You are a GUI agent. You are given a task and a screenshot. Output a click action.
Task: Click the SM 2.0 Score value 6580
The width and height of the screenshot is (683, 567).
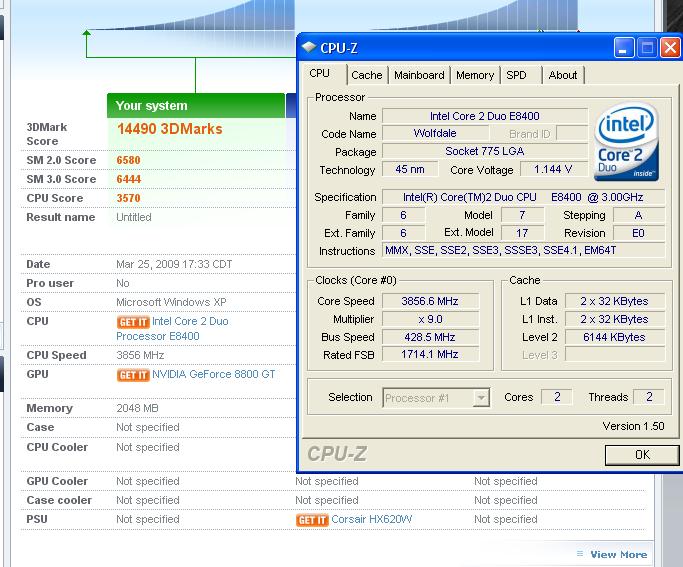pyautogui.click(x=128, y=160)
